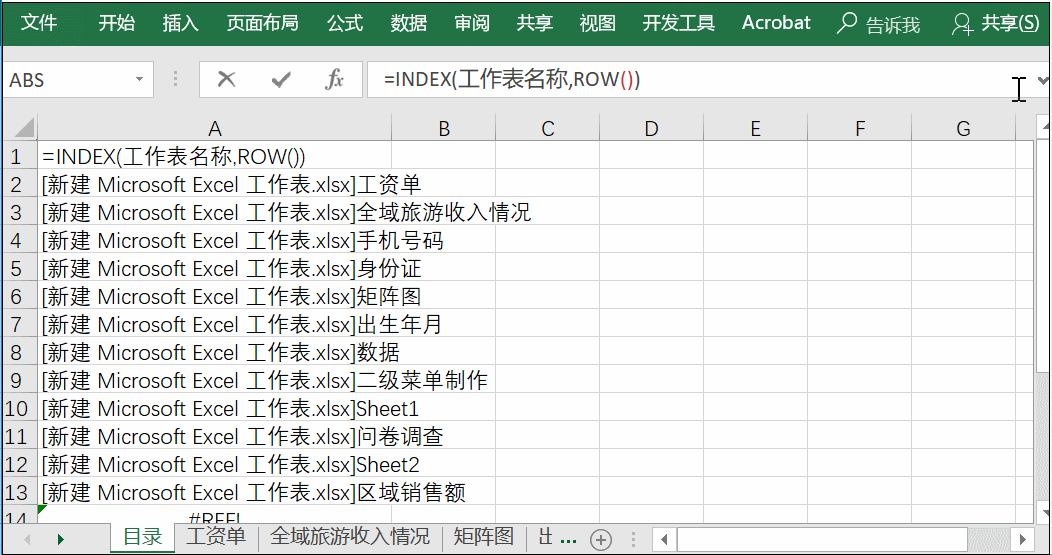Open the 开发工具 ribbon tab

[679, 23]
